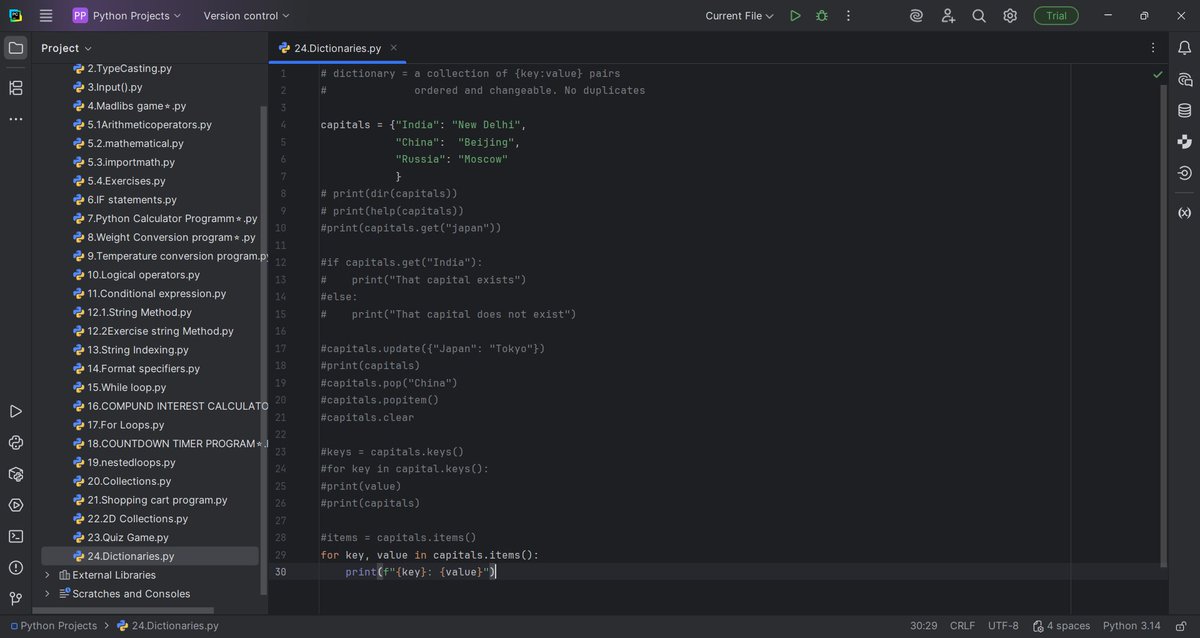Select 10.Logical operators.py file

tap(136, 275)
